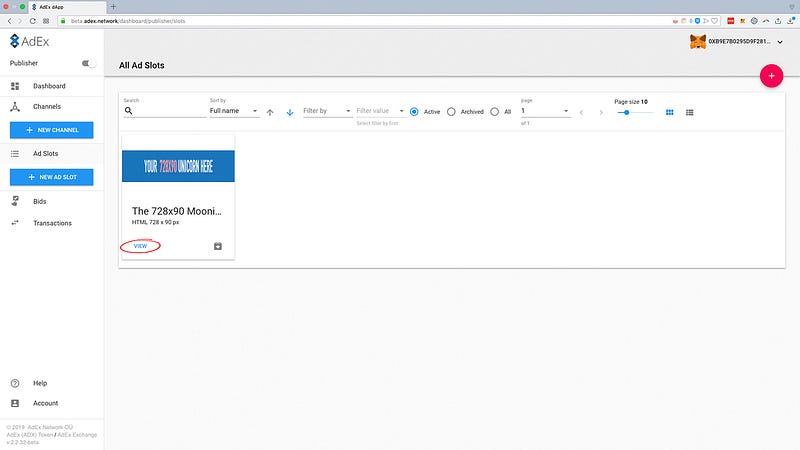Switch to the AdEx dApp browser tab

[66, 7]
